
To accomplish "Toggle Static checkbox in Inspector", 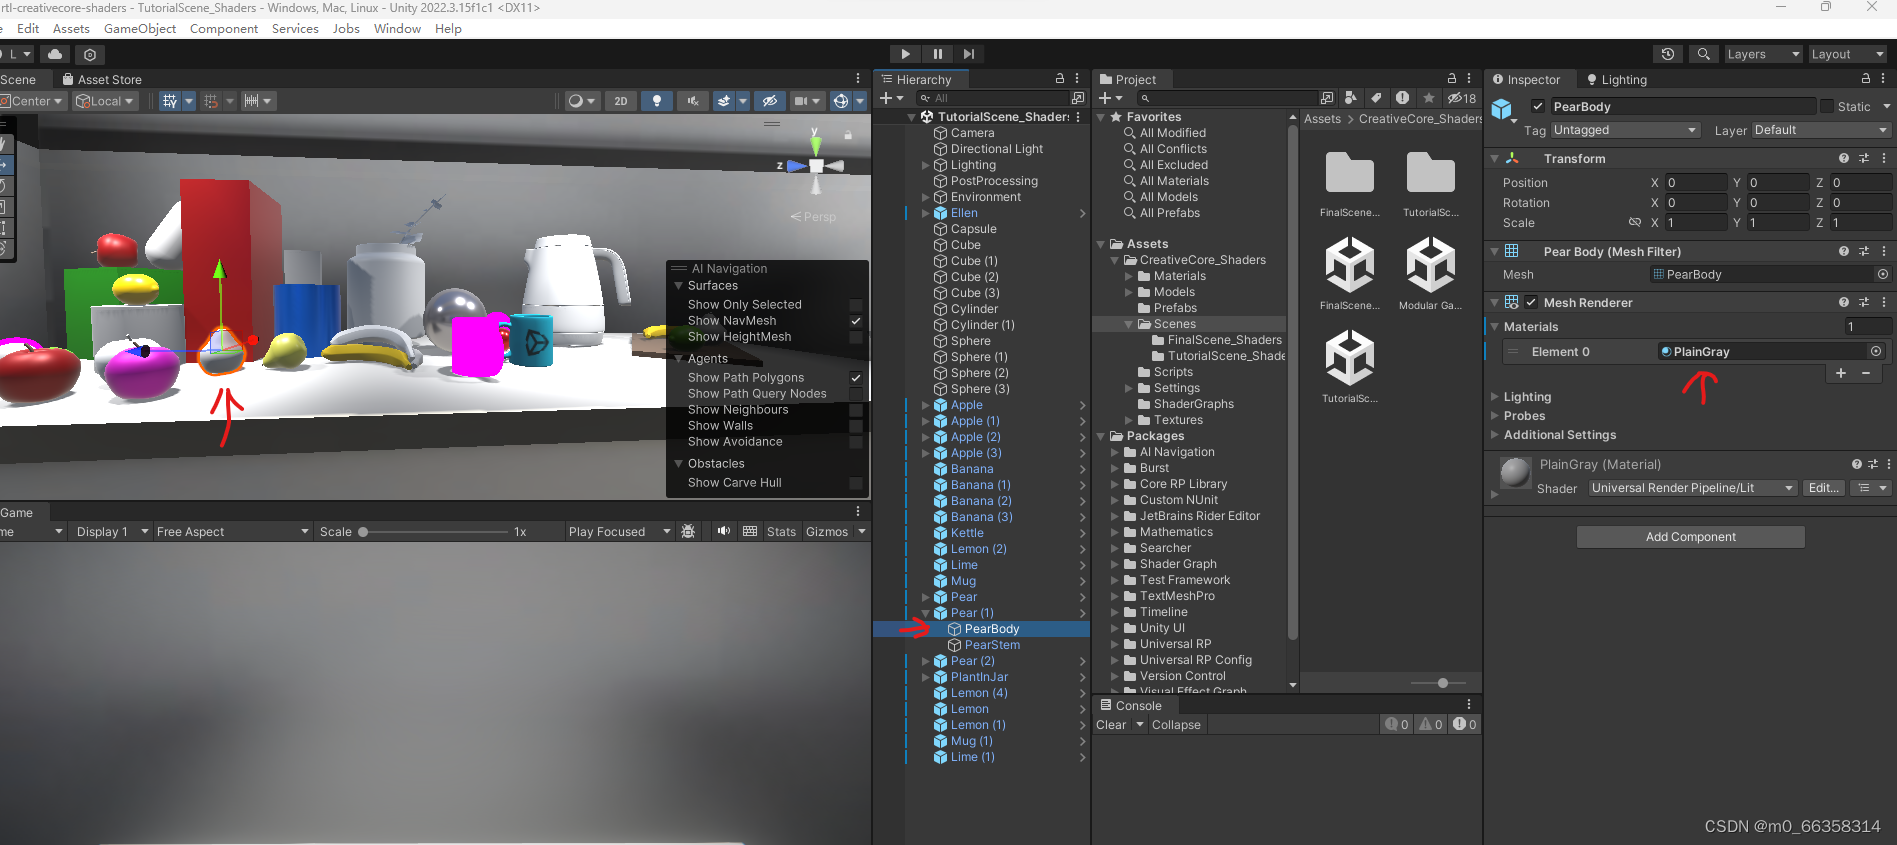I will coord(1828,106).
